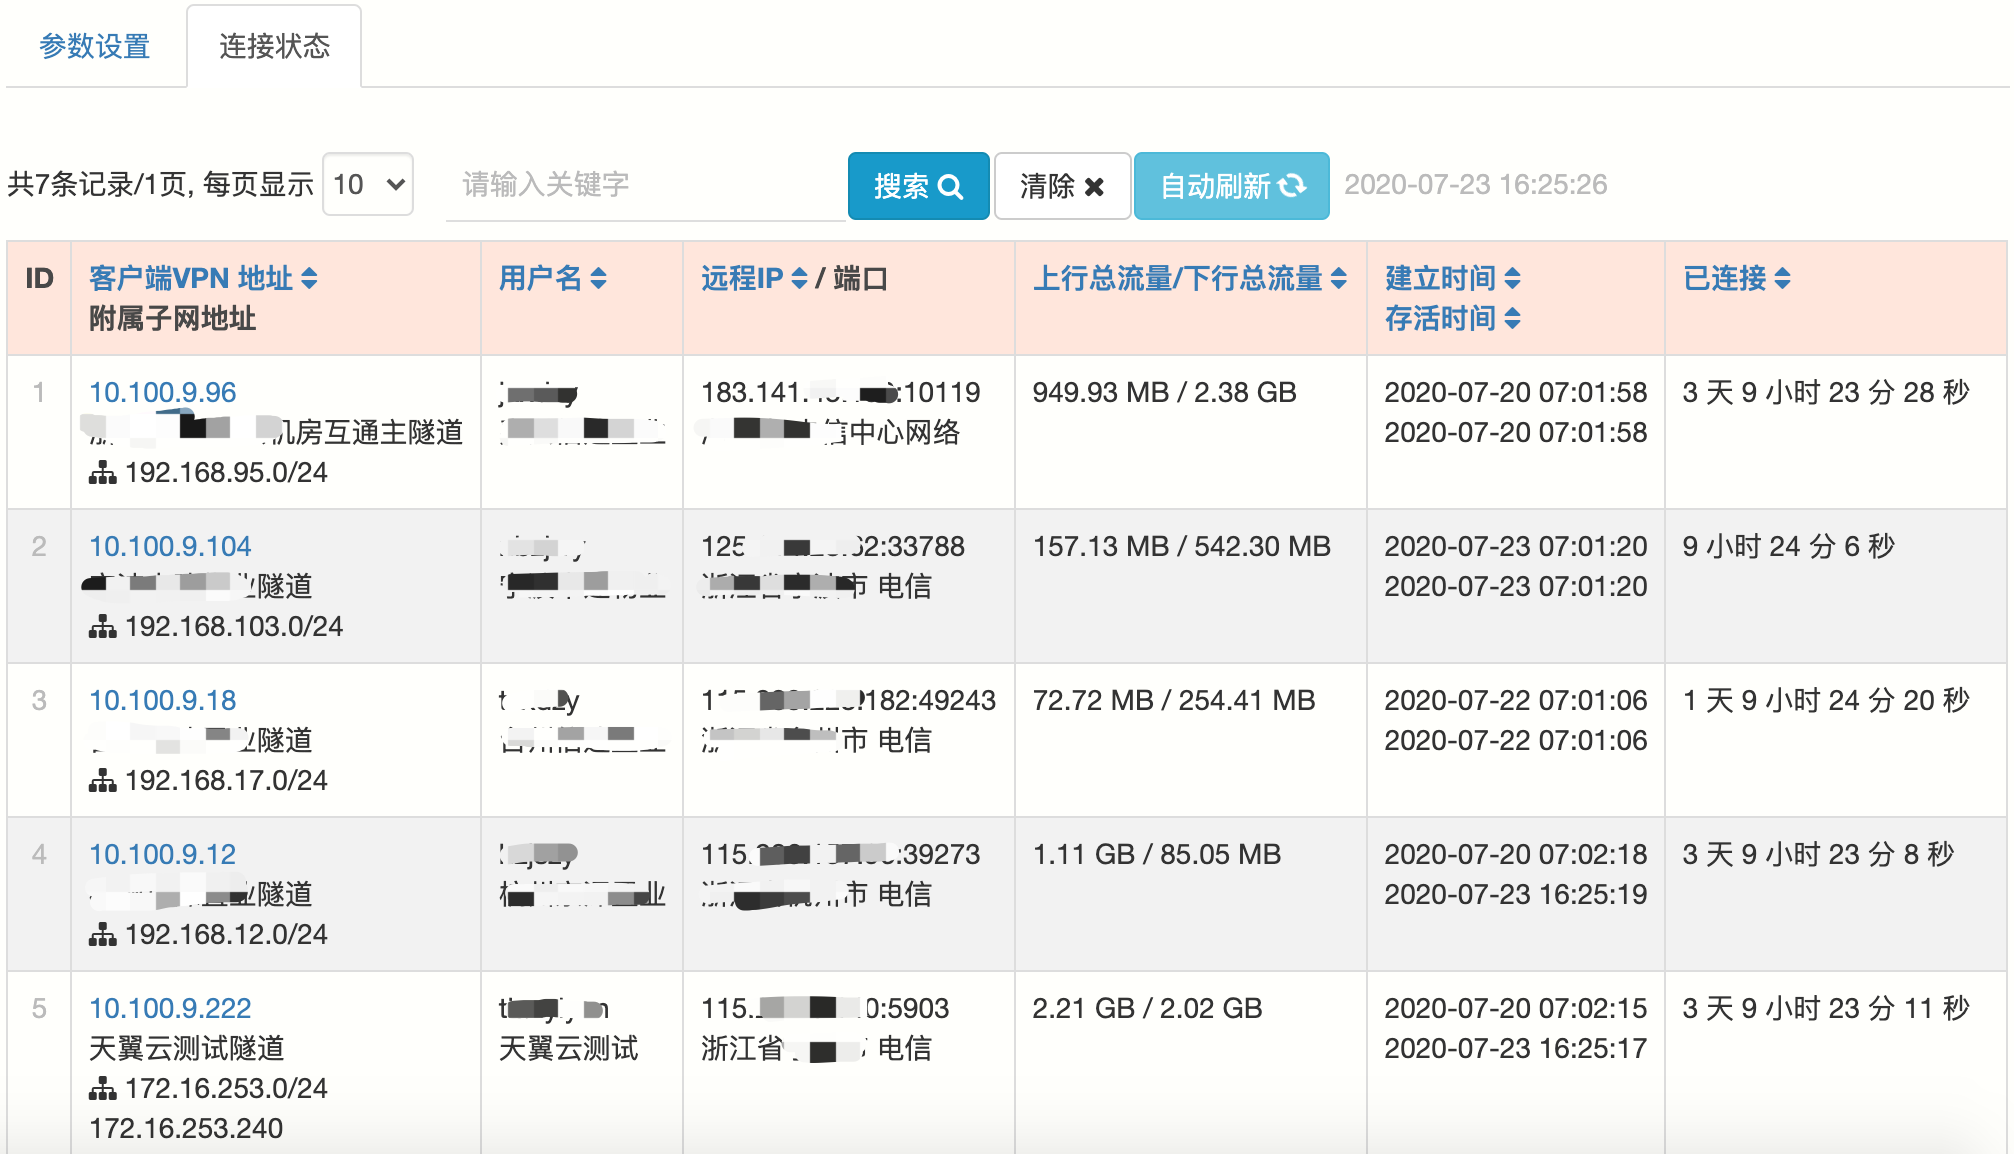Click sort arrows beside 客户端VPN 地址 header

pos(309,279)
